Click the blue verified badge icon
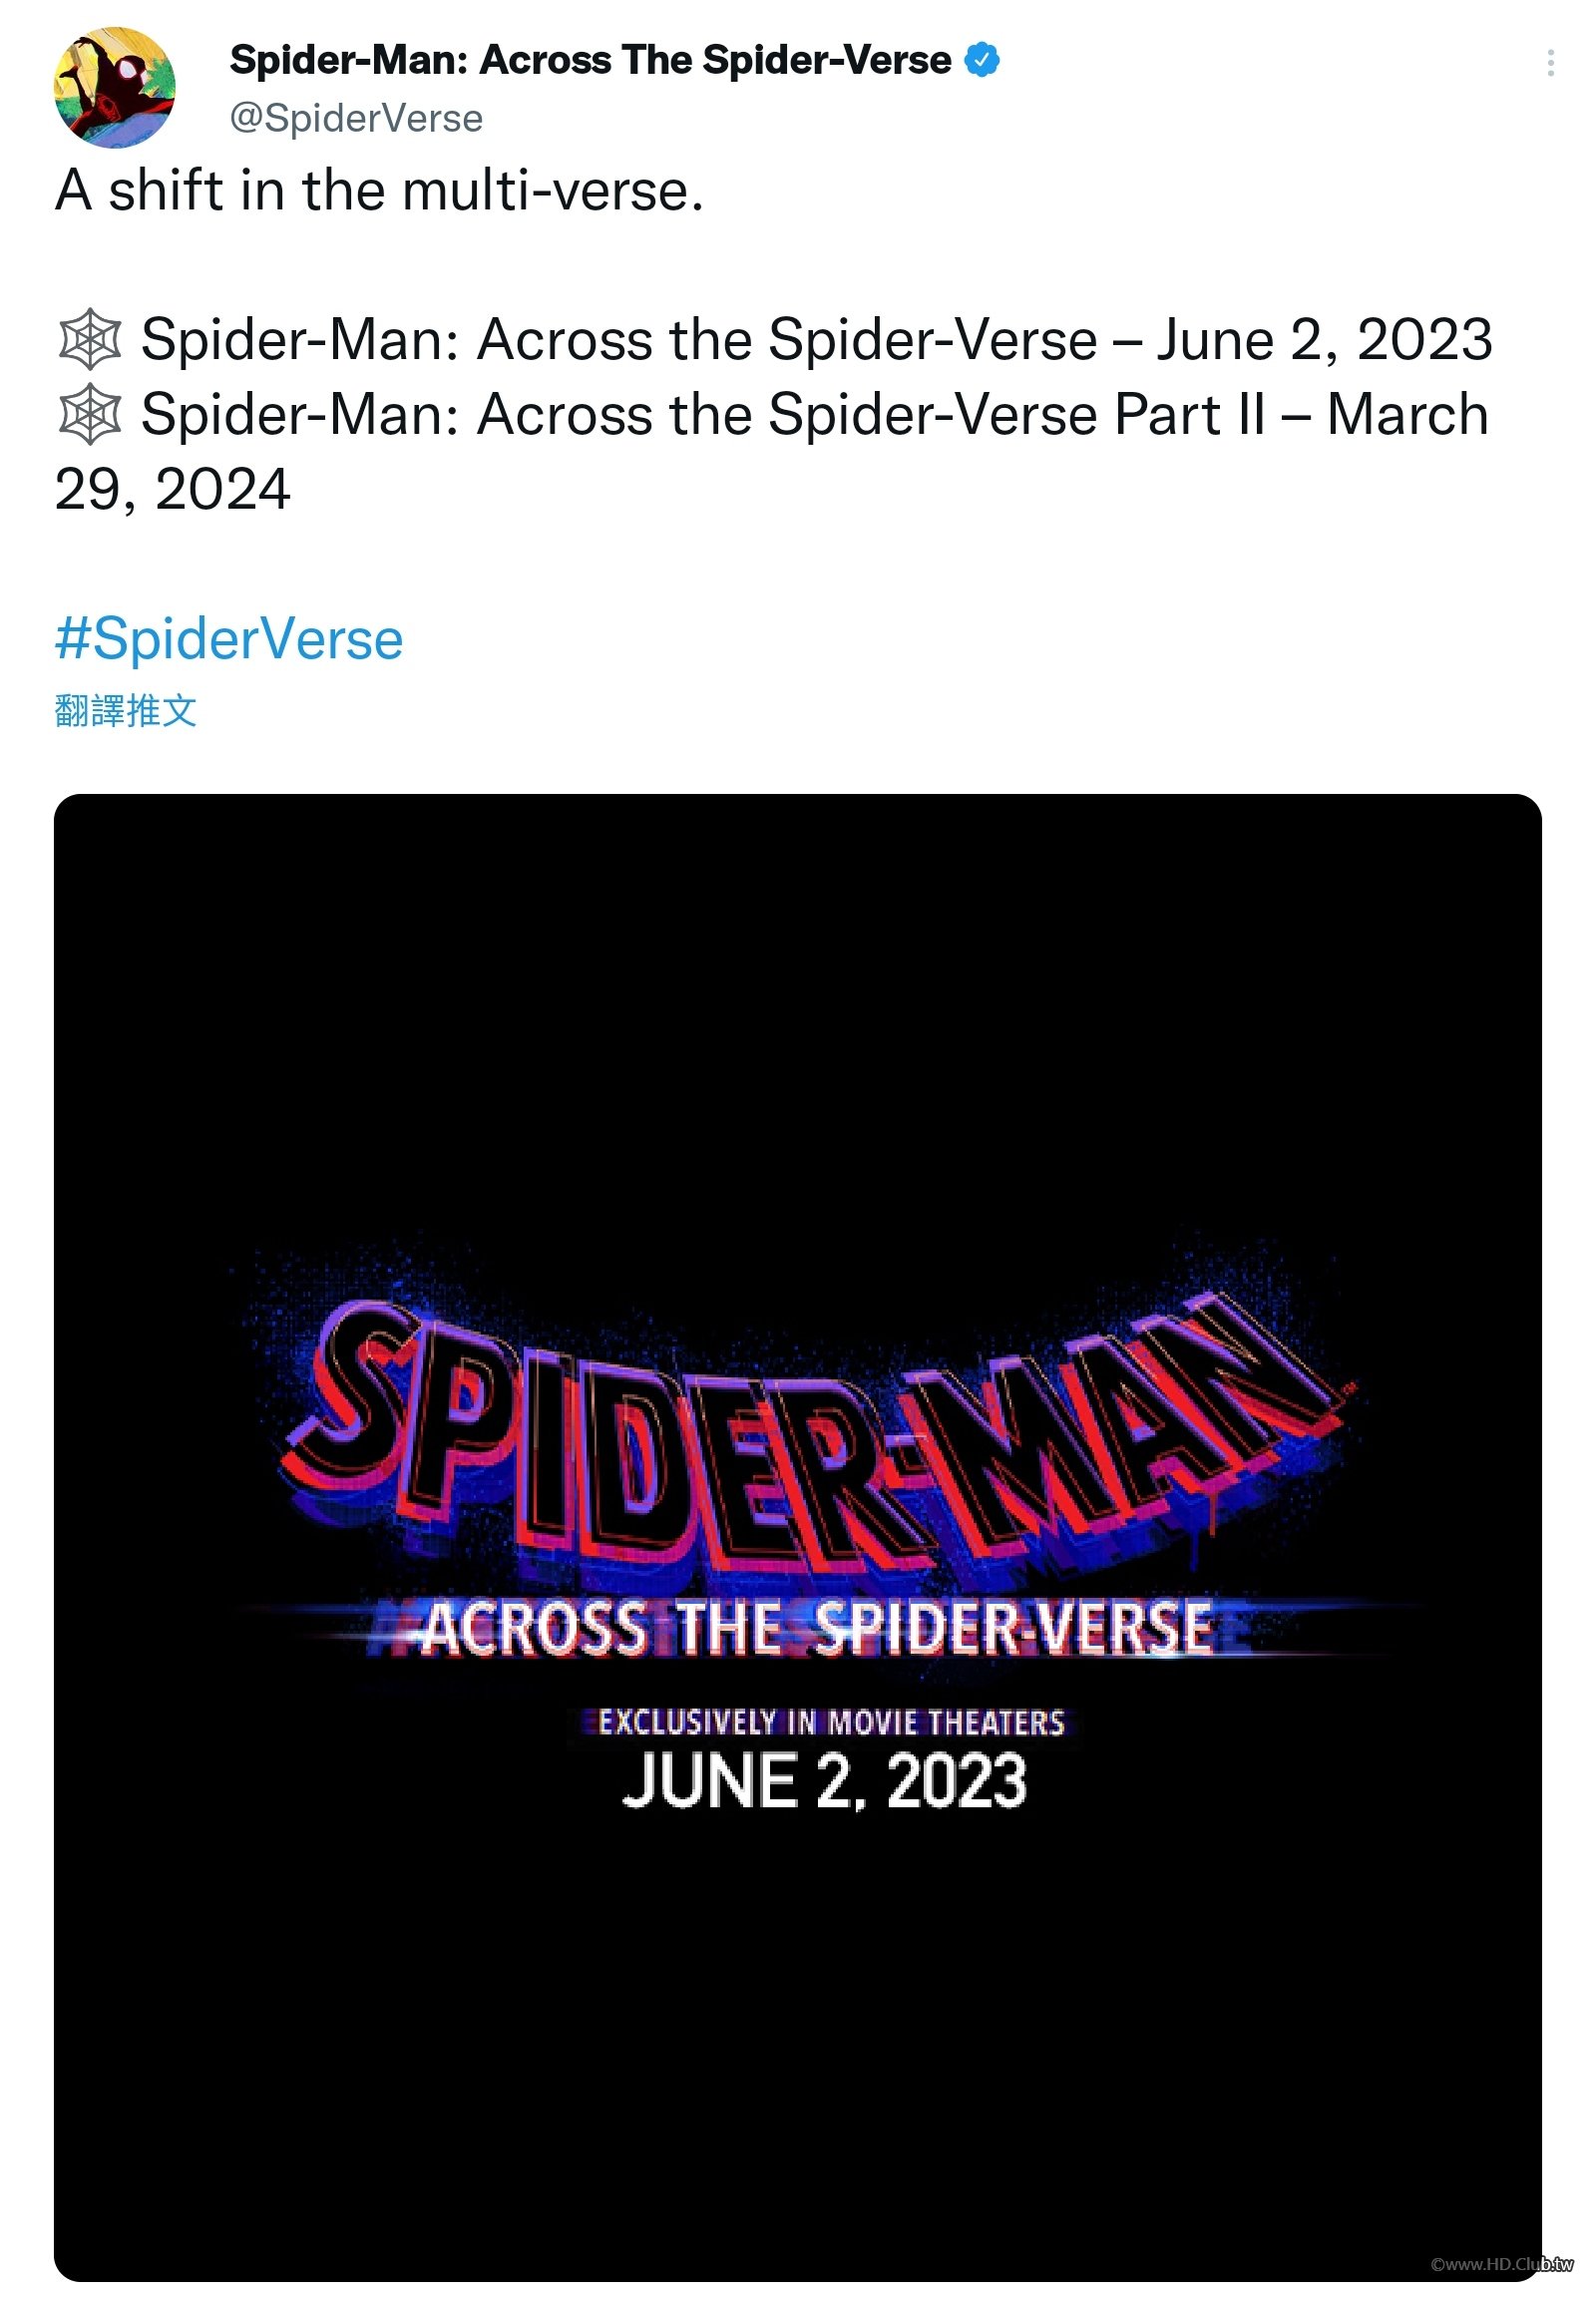The height and width of the screenshot is (2298, 1596). (982, 61)
